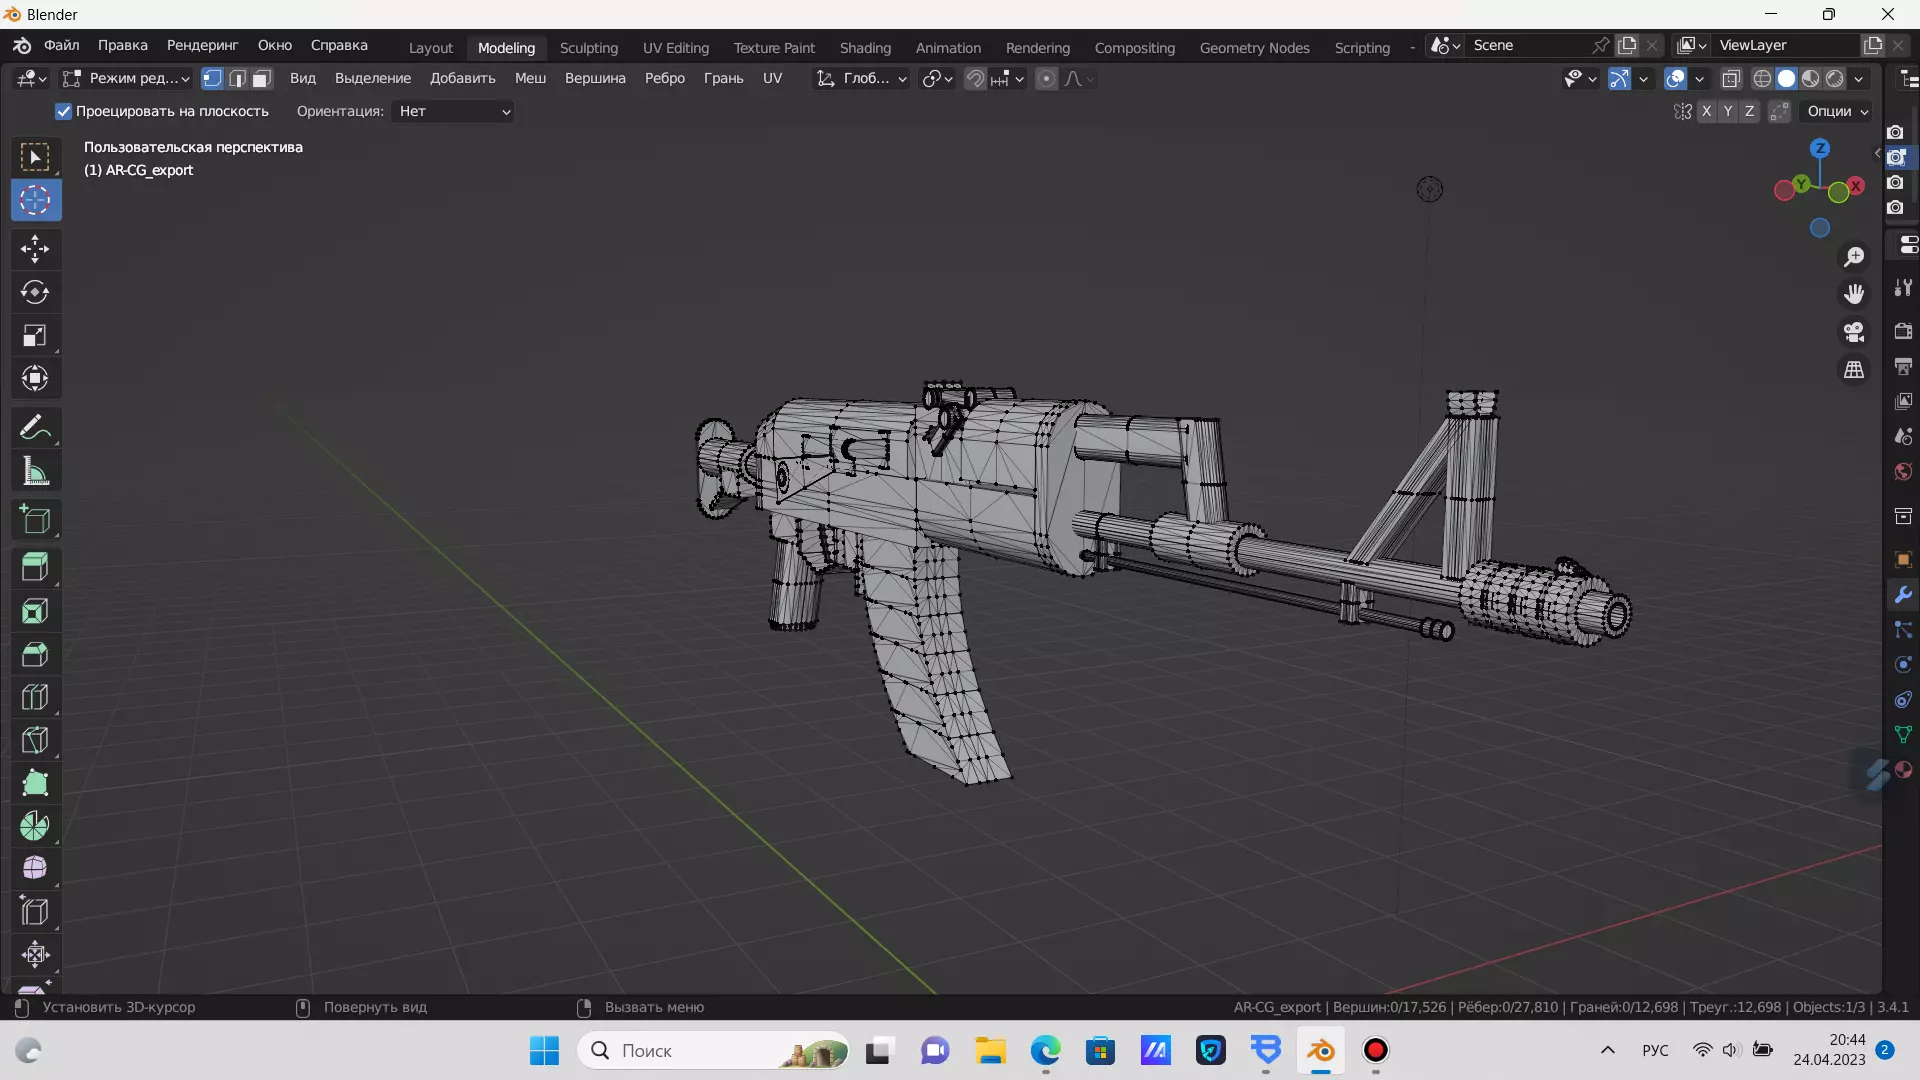Choose the Extrude Region tool
The width and height of the screenshot is (1920, 1080).
(35, 567)
